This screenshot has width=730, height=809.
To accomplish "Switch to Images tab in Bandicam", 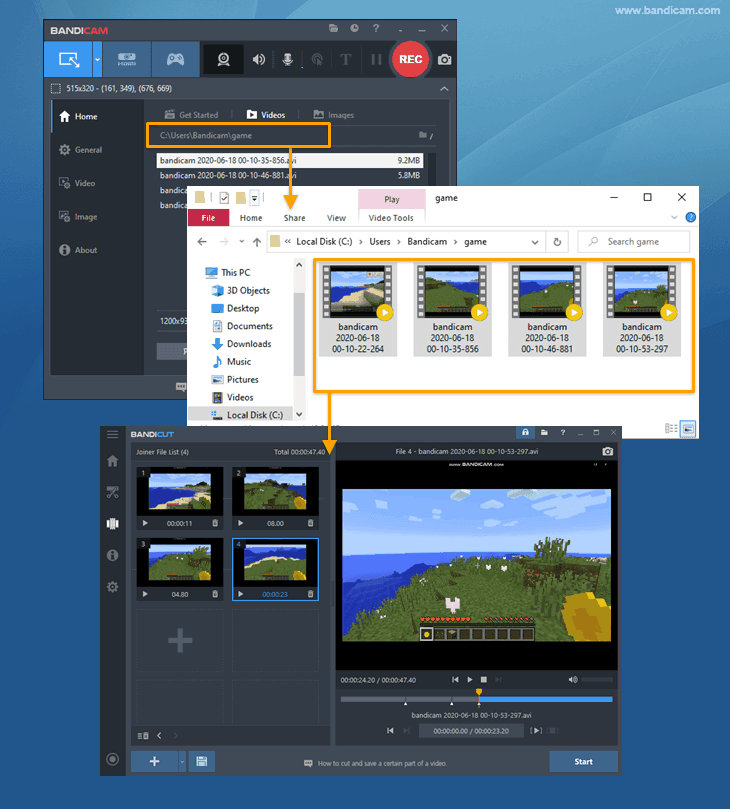I will (334, 115).
